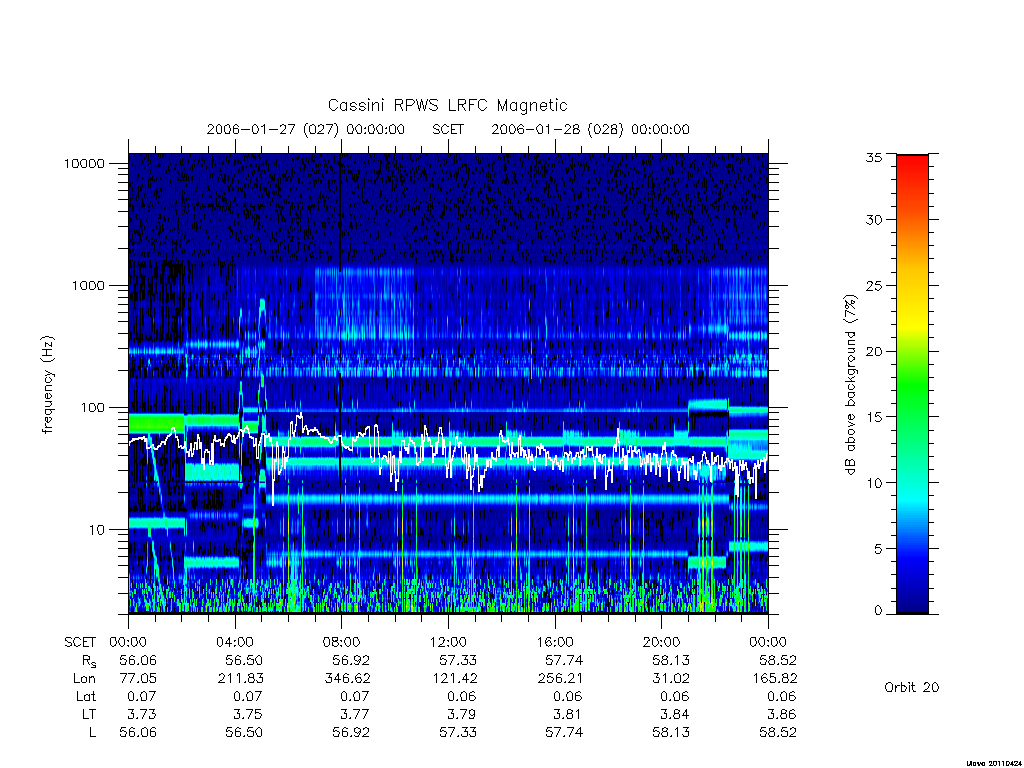Click the "15" value on the colorbar scale
1024x768 pixels.
pos(874,417)
